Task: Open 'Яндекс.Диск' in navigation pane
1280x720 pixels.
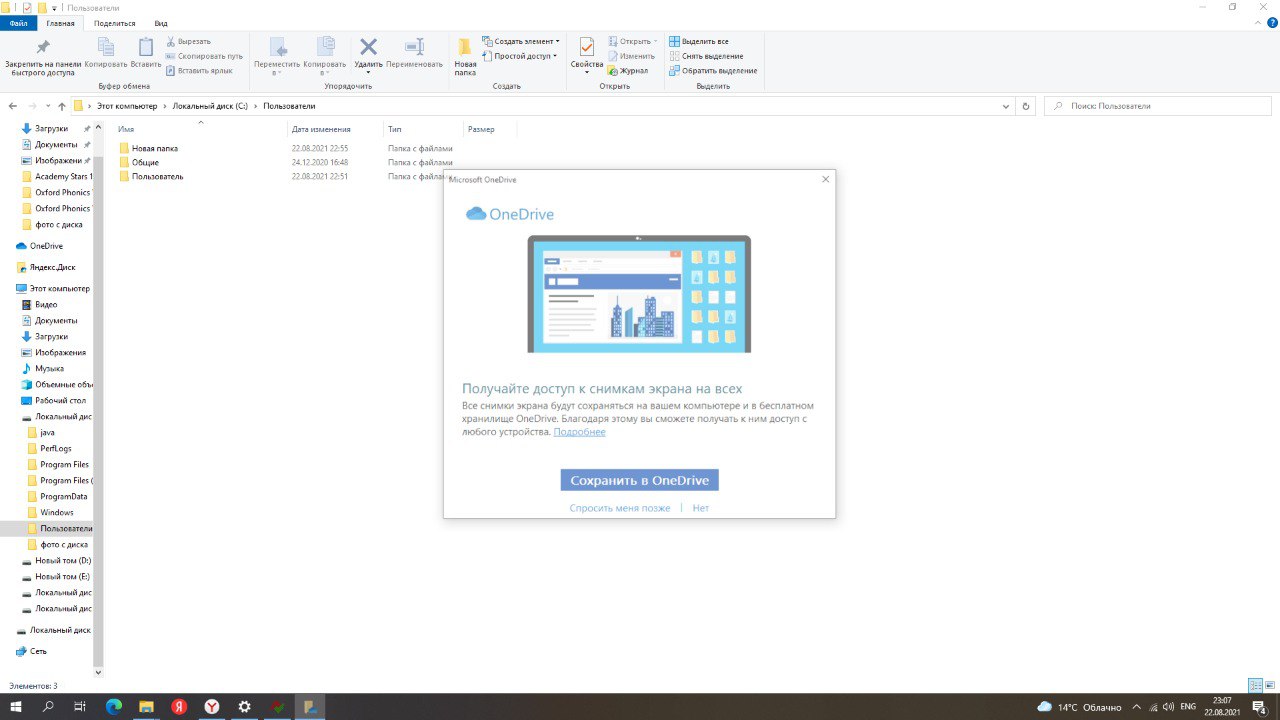Action: click(52, 267)
